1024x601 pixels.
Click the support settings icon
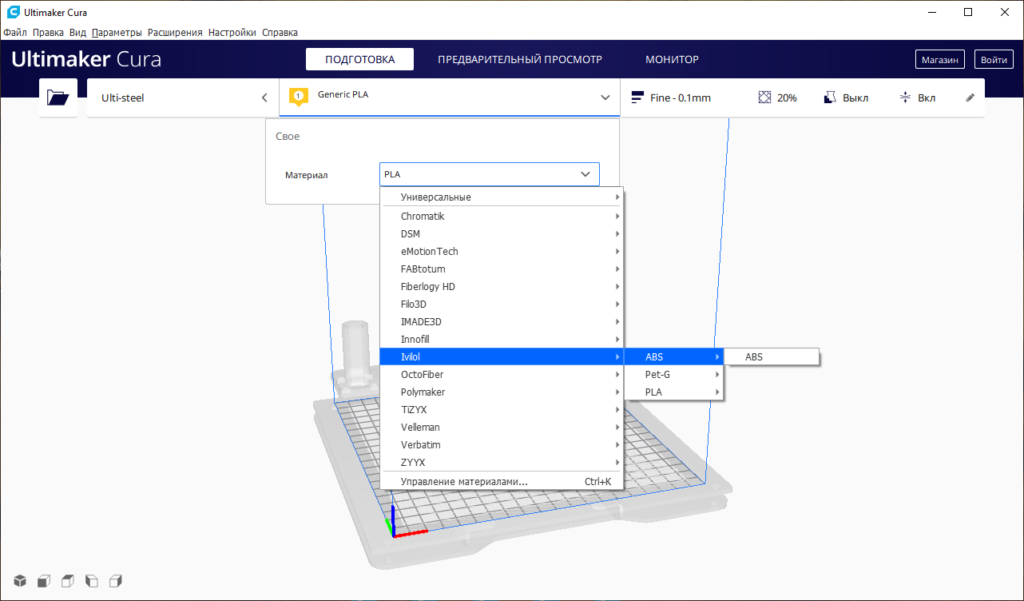(x=829, y=98)
